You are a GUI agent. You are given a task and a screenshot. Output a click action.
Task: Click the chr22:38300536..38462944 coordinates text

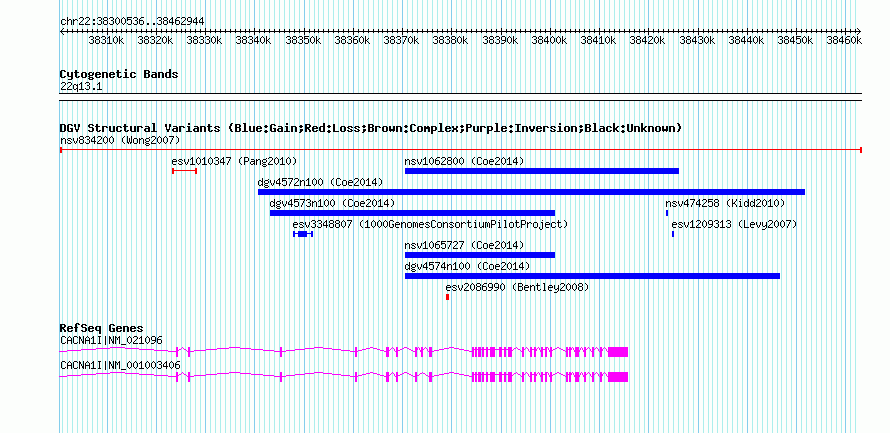[132, 21]
